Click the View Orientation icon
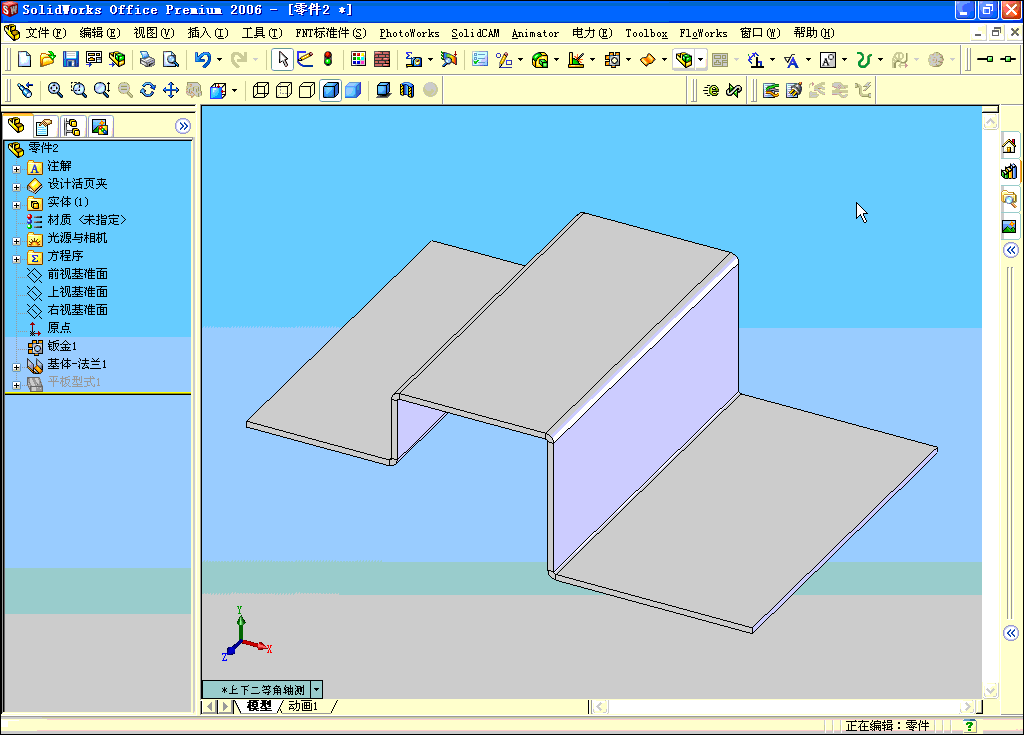 (218, 90)
